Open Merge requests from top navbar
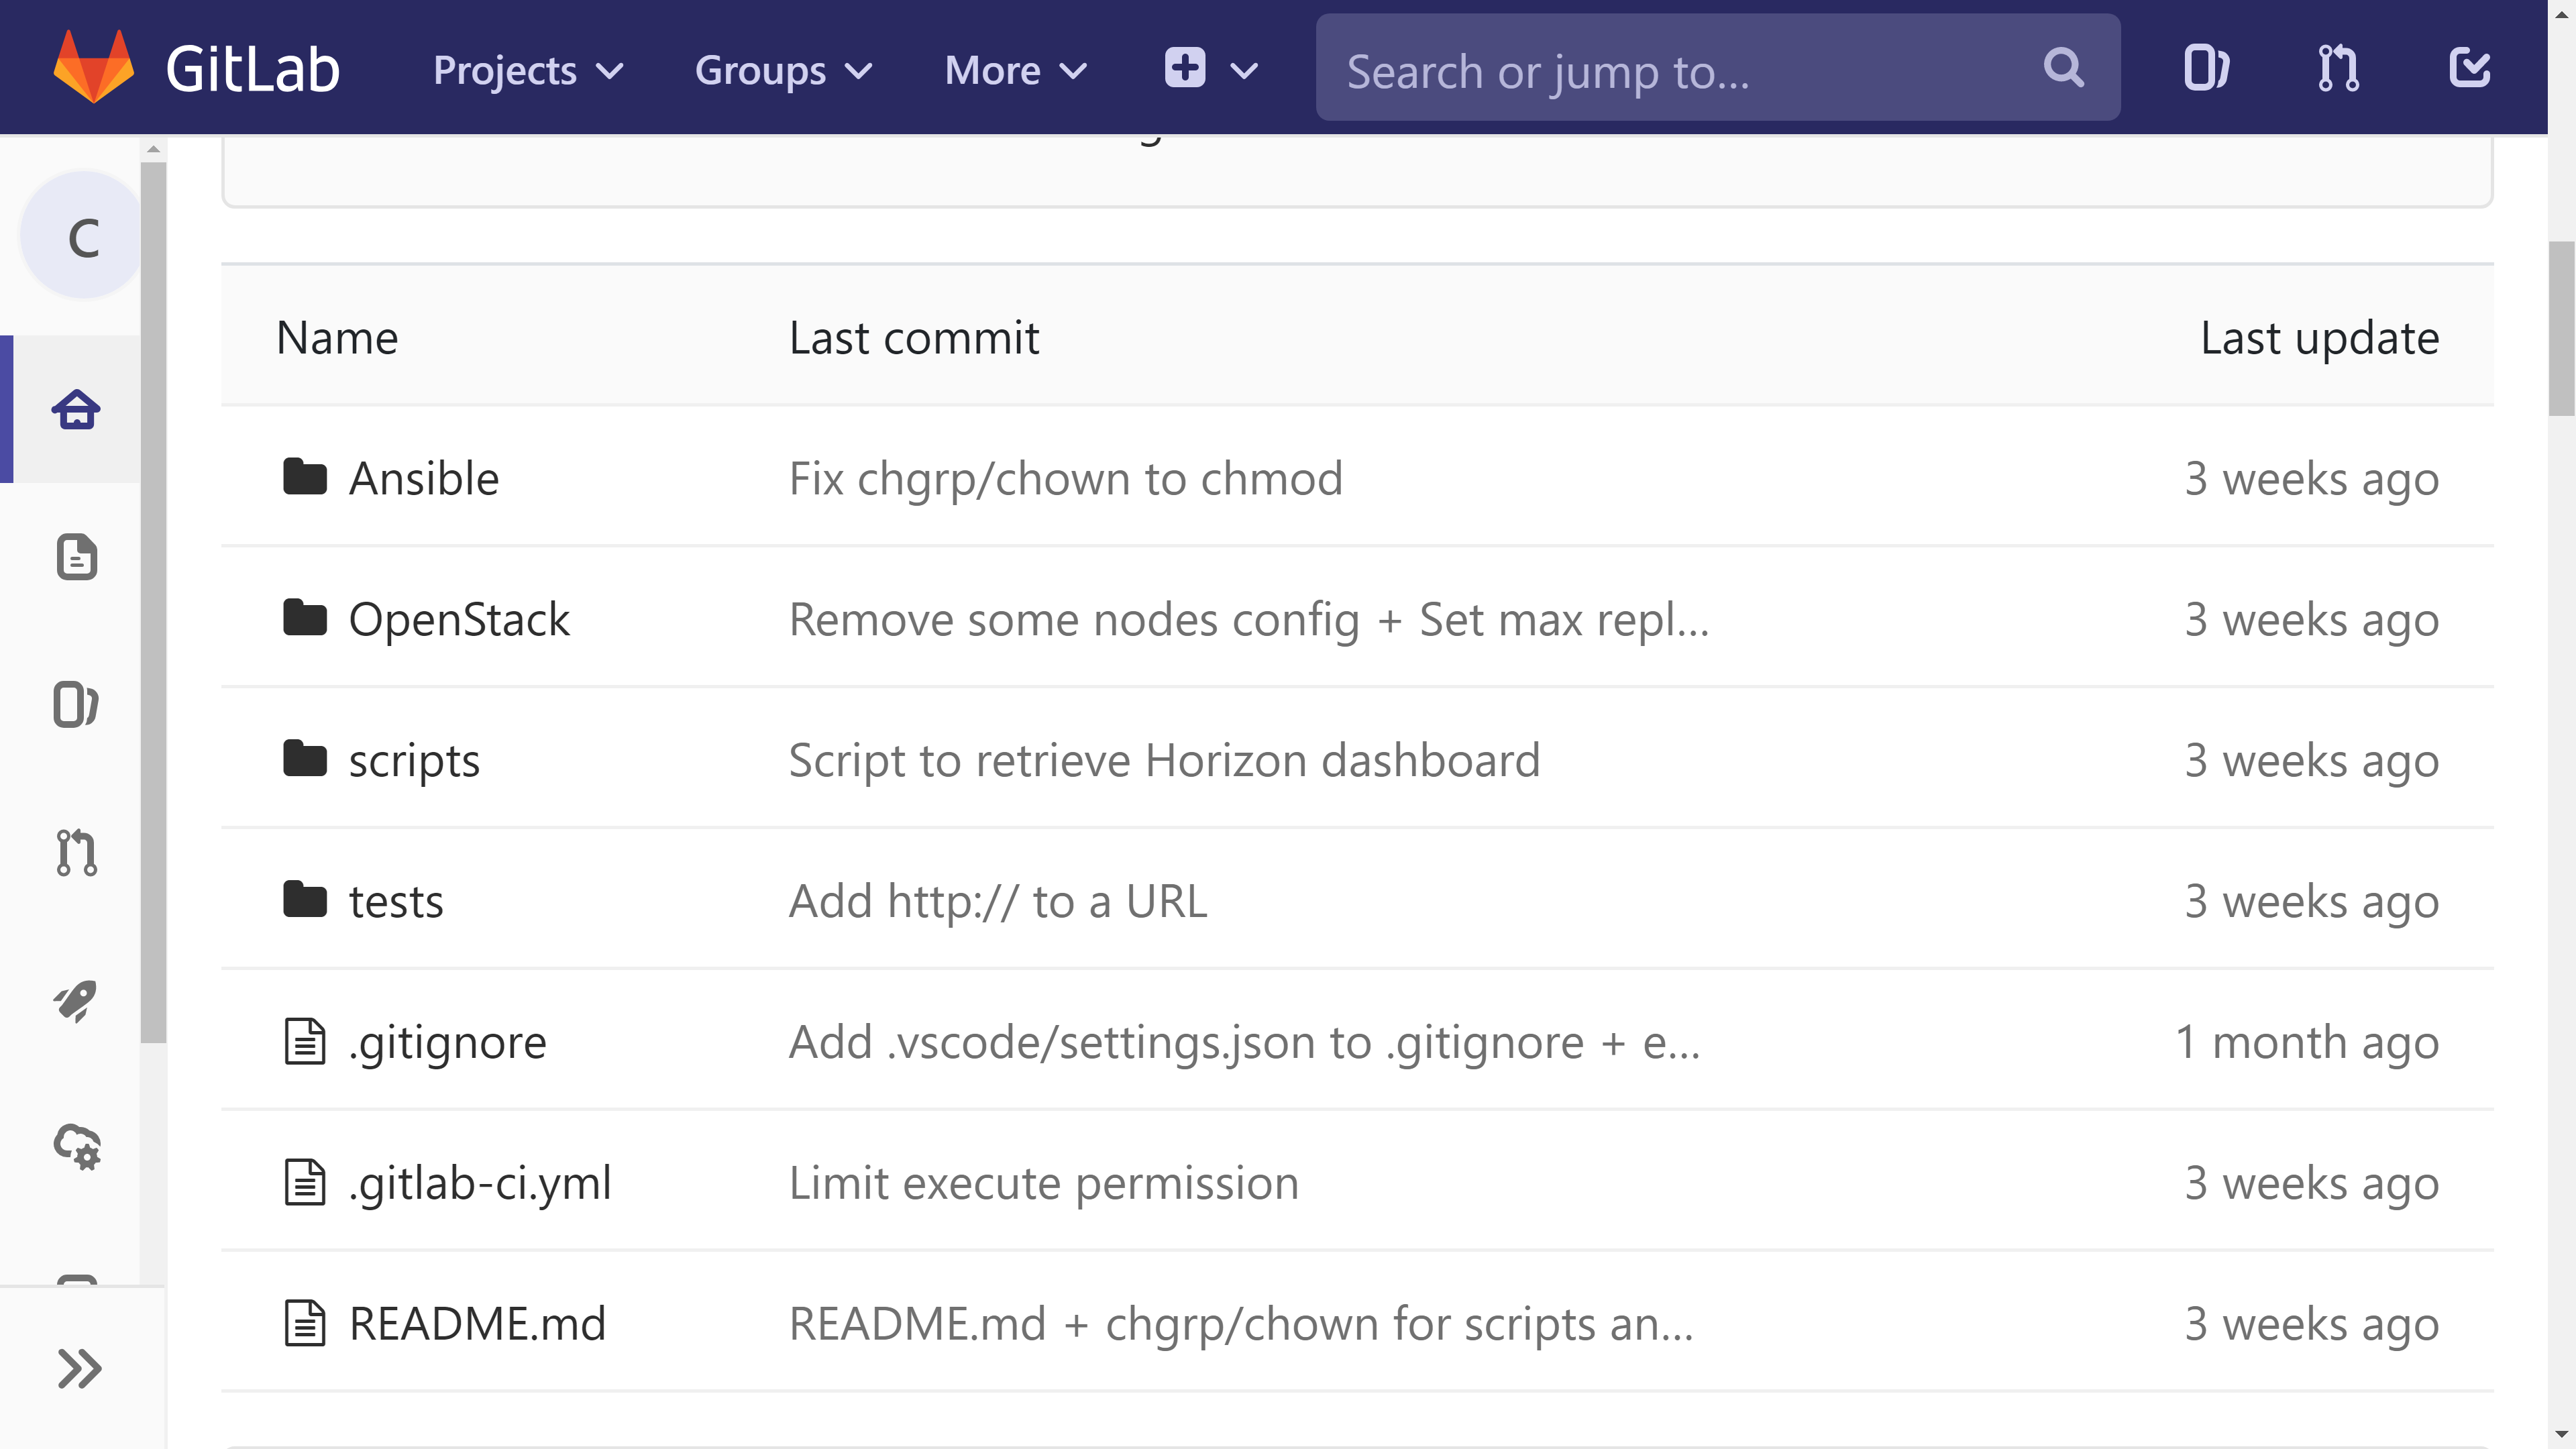 (x=2338, y=68)
